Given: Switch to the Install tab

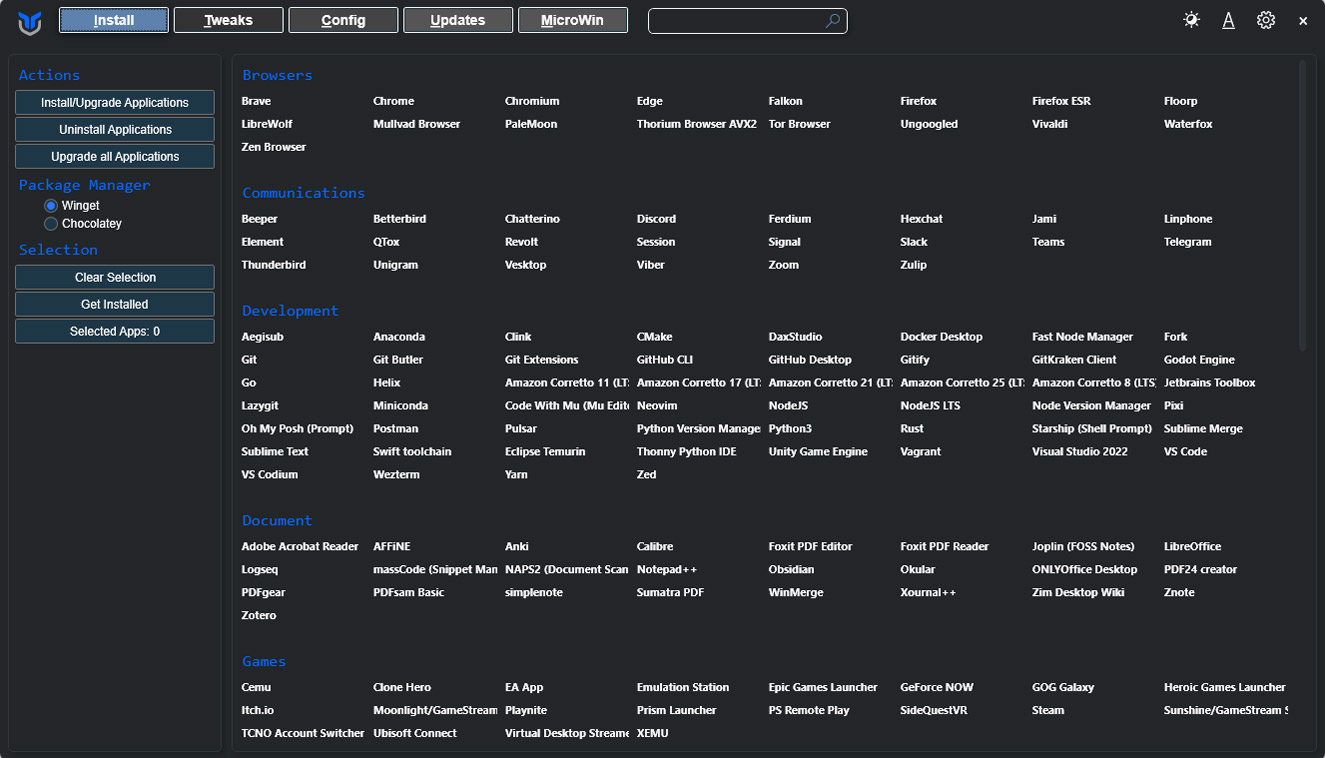Looking at the screenshot, I should [x=114, y=20].
